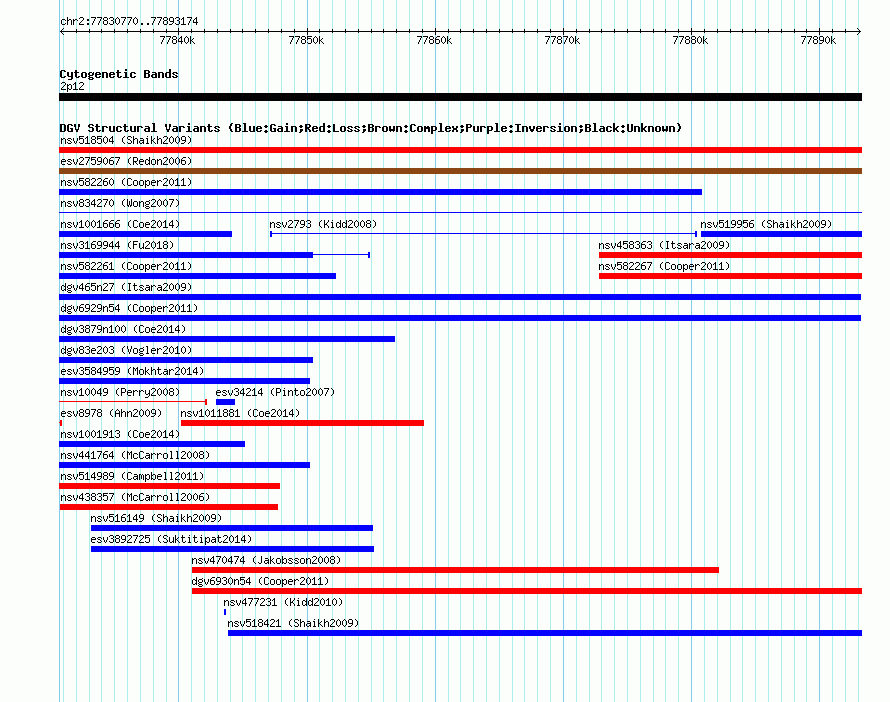
Task: Select the blue nsv582260 gain bar
Action: 380,192
